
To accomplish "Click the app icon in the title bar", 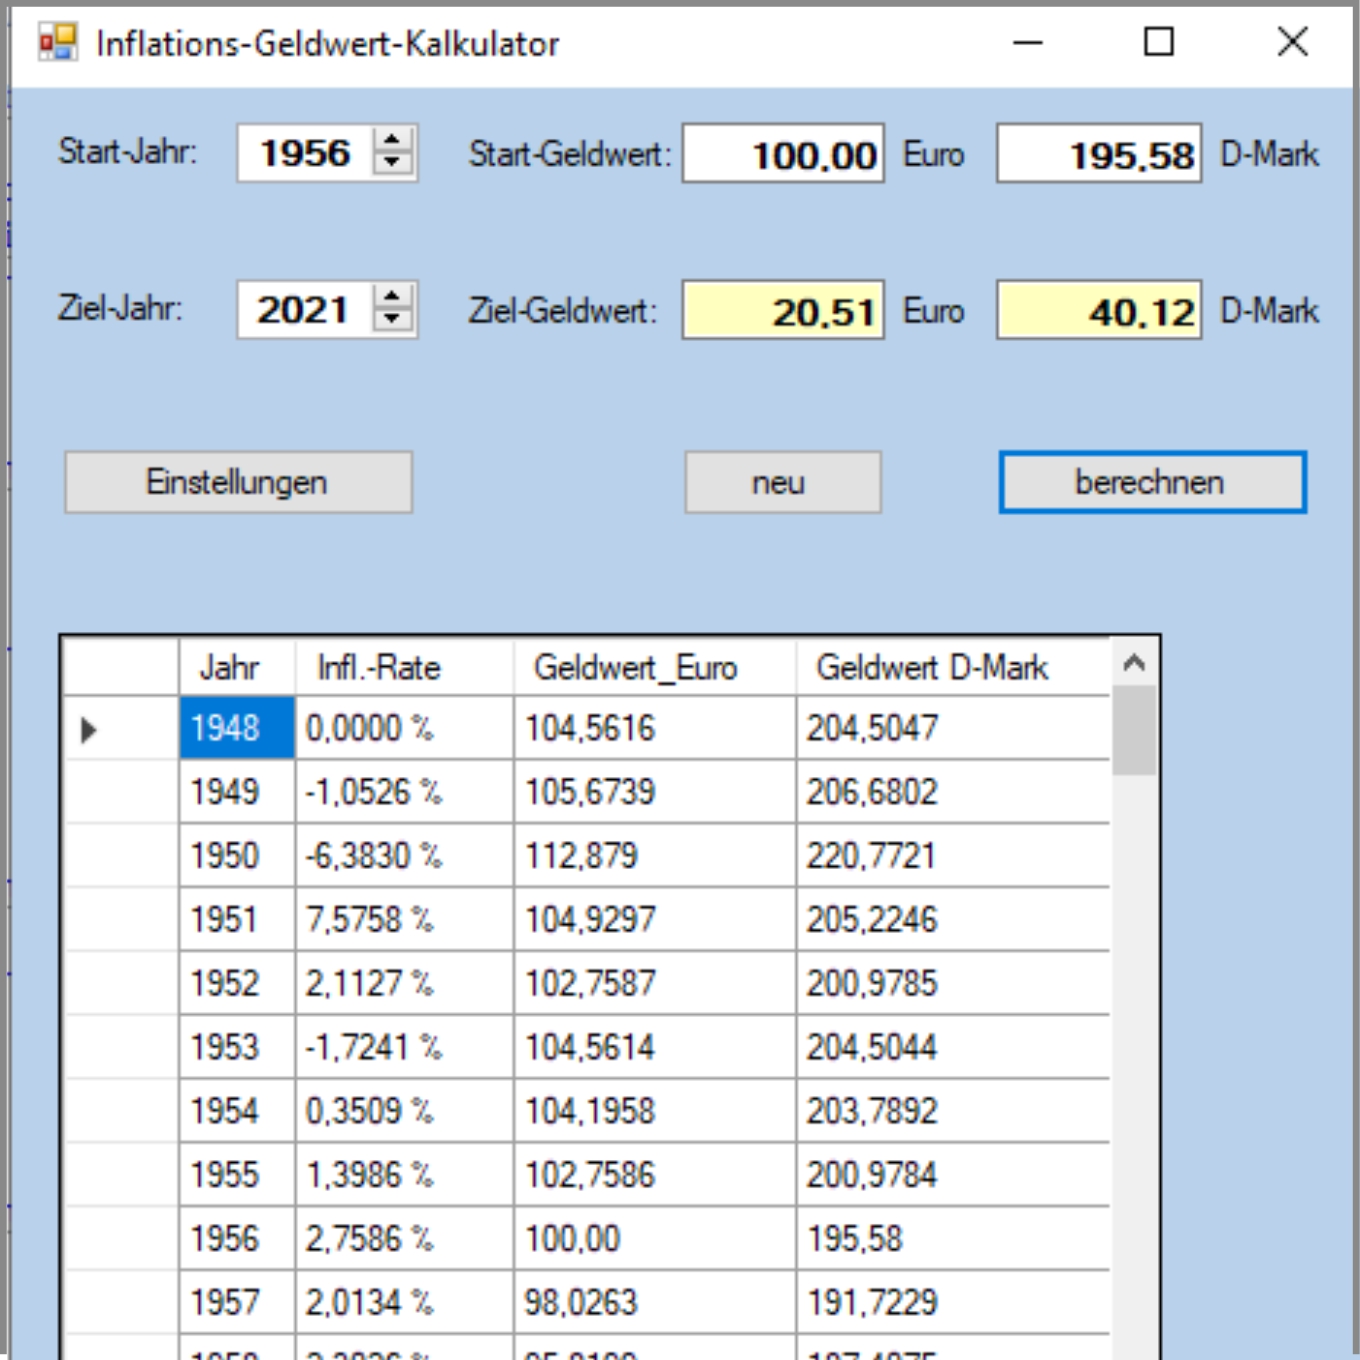I will click(x=57, y=43).
